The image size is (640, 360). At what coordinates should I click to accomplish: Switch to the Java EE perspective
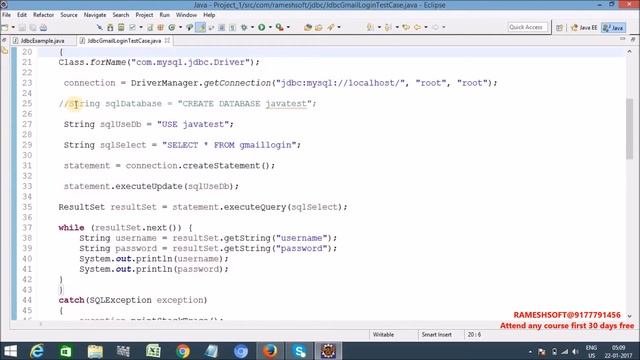coord(584,28)
